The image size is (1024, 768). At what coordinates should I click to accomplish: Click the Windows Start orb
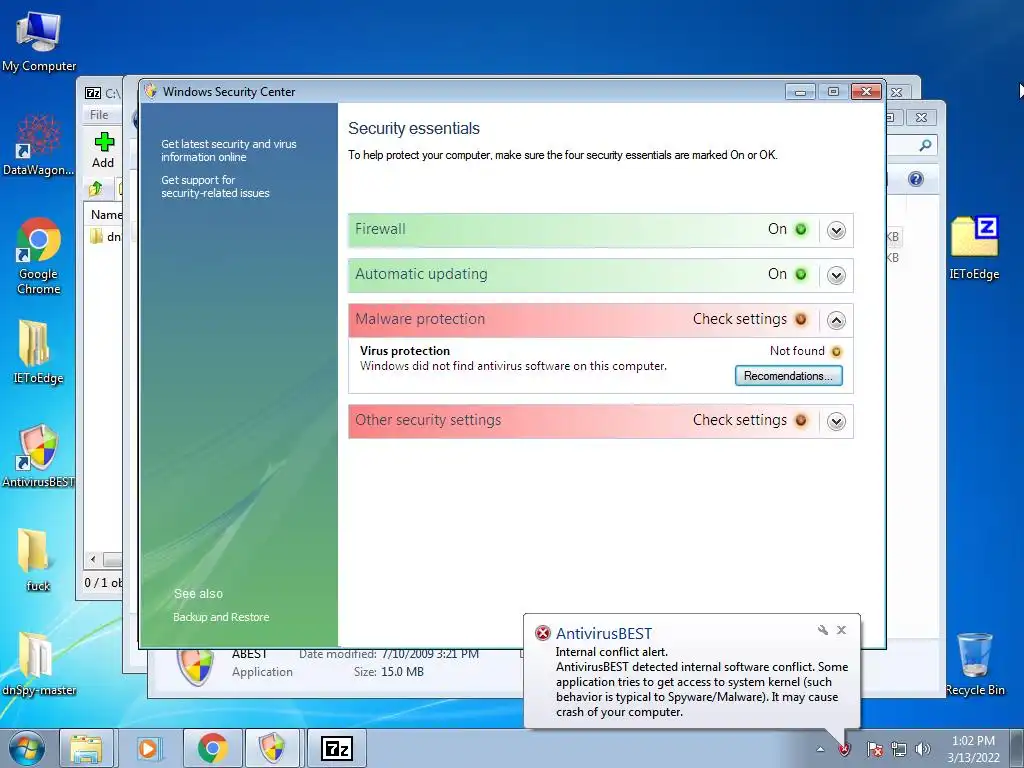26,748
